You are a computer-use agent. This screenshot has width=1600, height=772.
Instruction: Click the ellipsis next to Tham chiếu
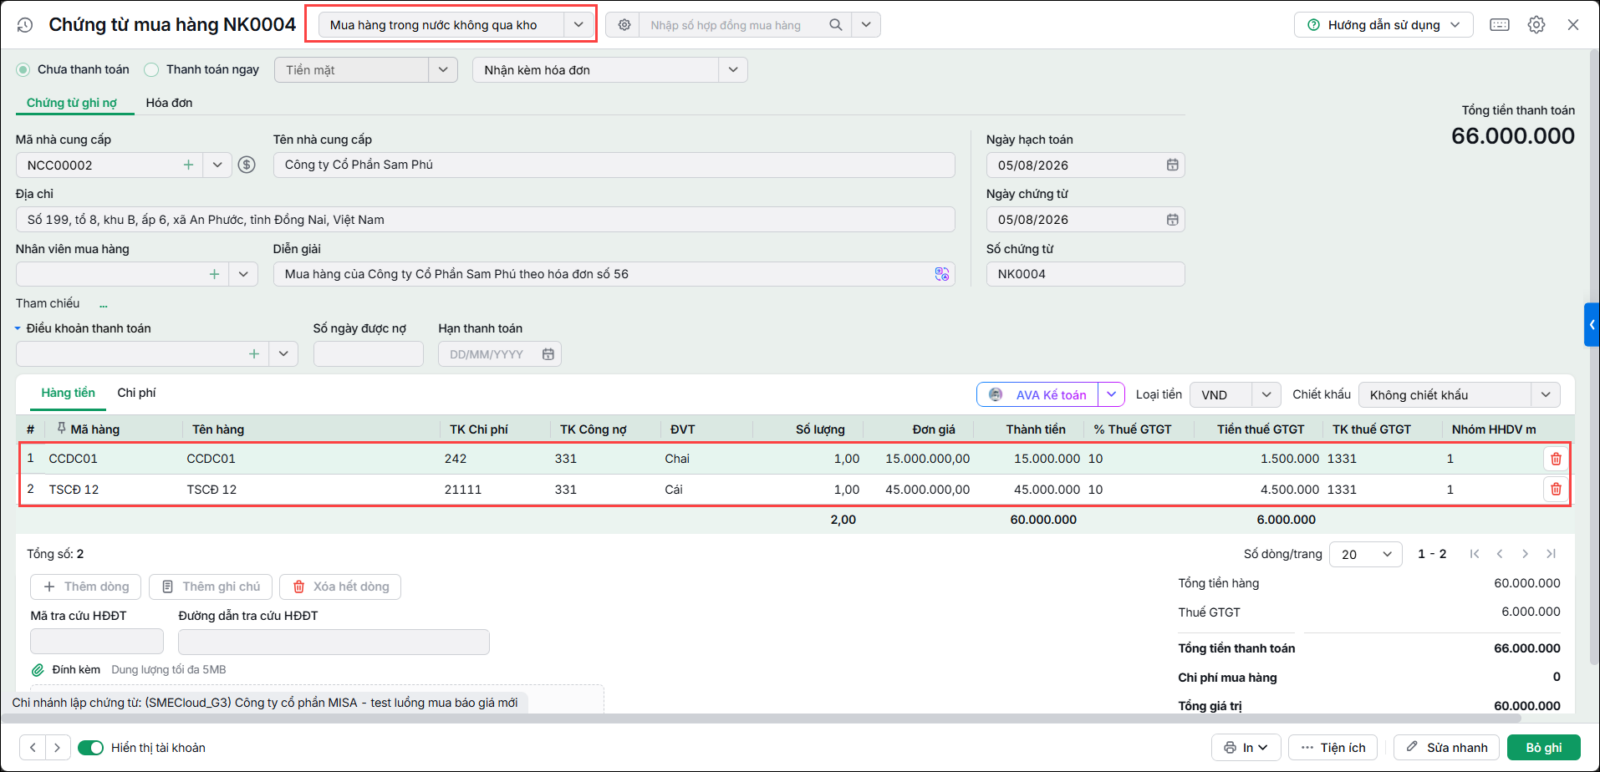103,305
